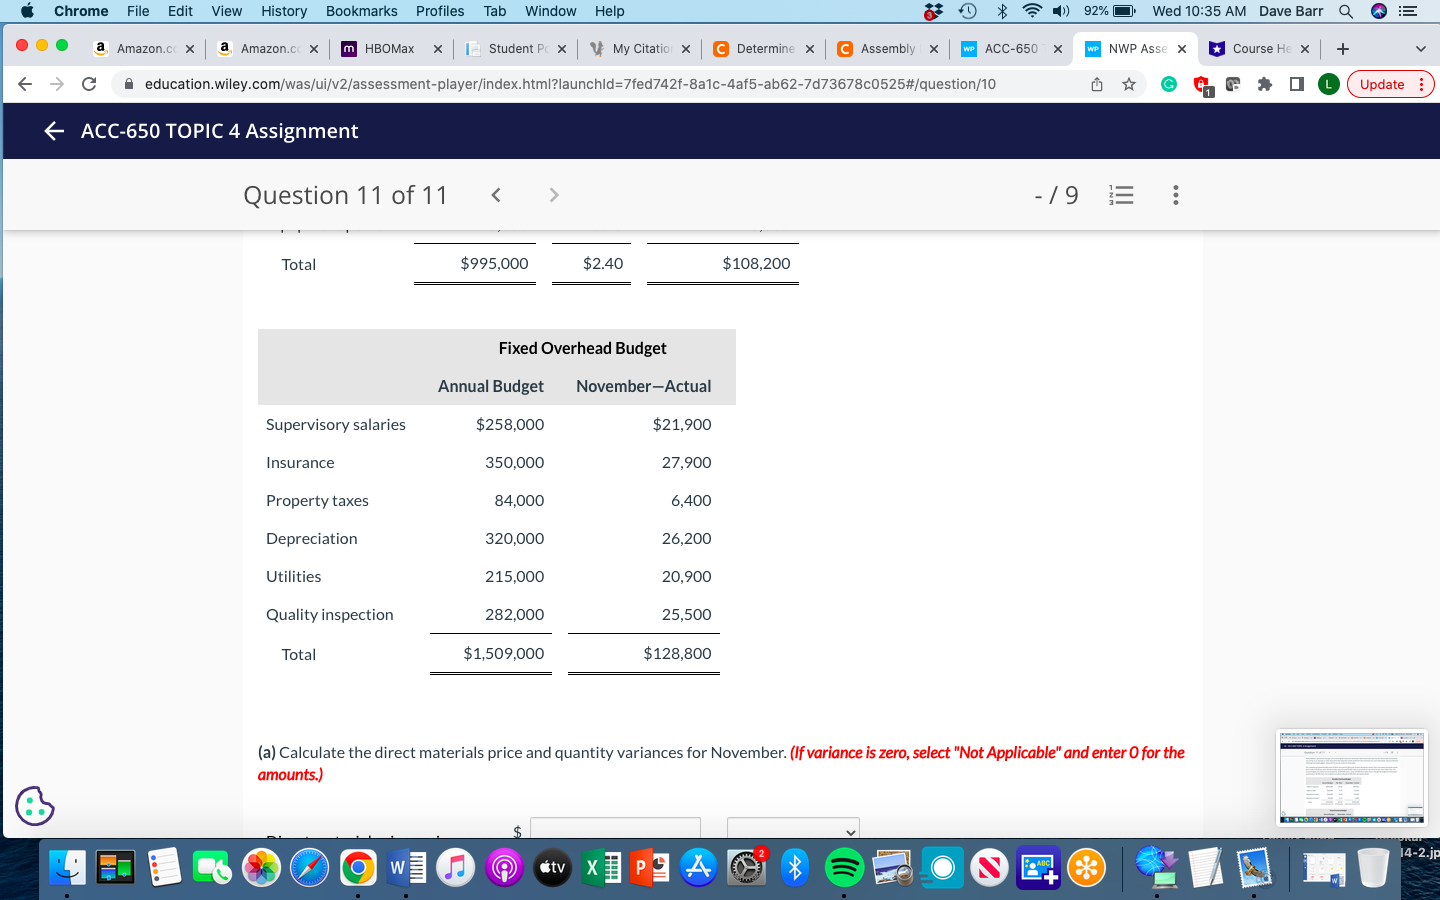Screen dimensions: 1440x900
Task: Open the screenshot preview thumbnail
Action: click(1352, 777)
